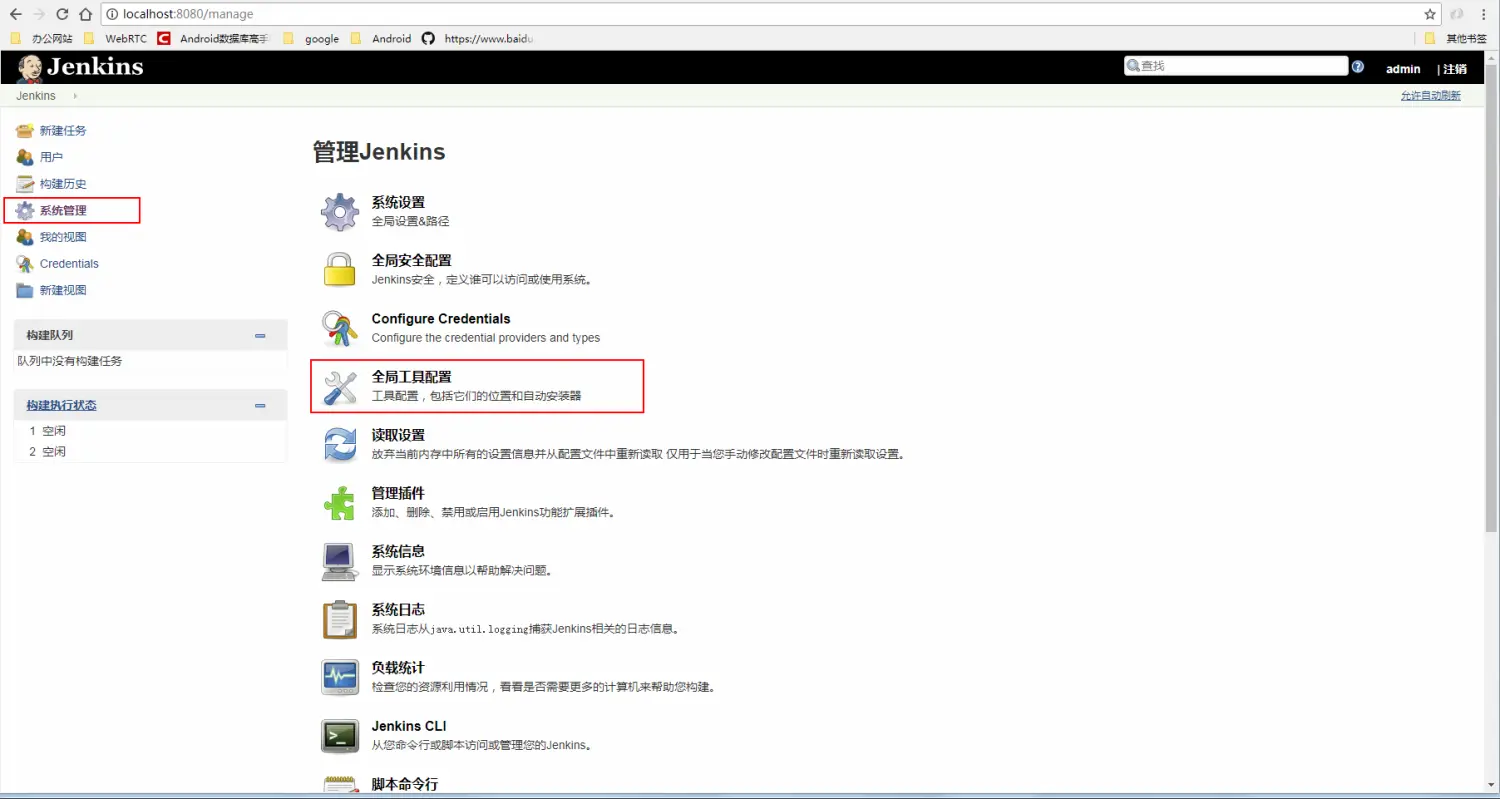This screenshot has height=799, width=1500.
Task: Click the browser back button
Action: click(16, 14)
